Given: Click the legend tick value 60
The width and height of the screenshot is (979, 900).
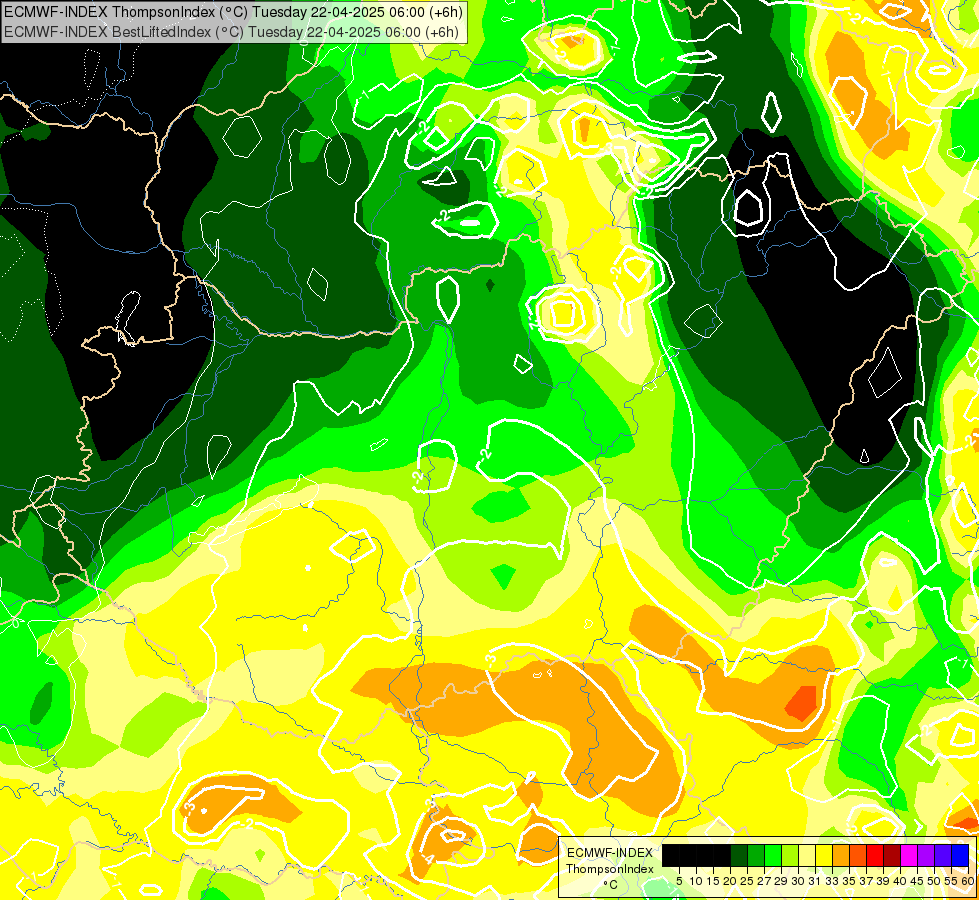Looking at the screenshot, I should 968,881.
